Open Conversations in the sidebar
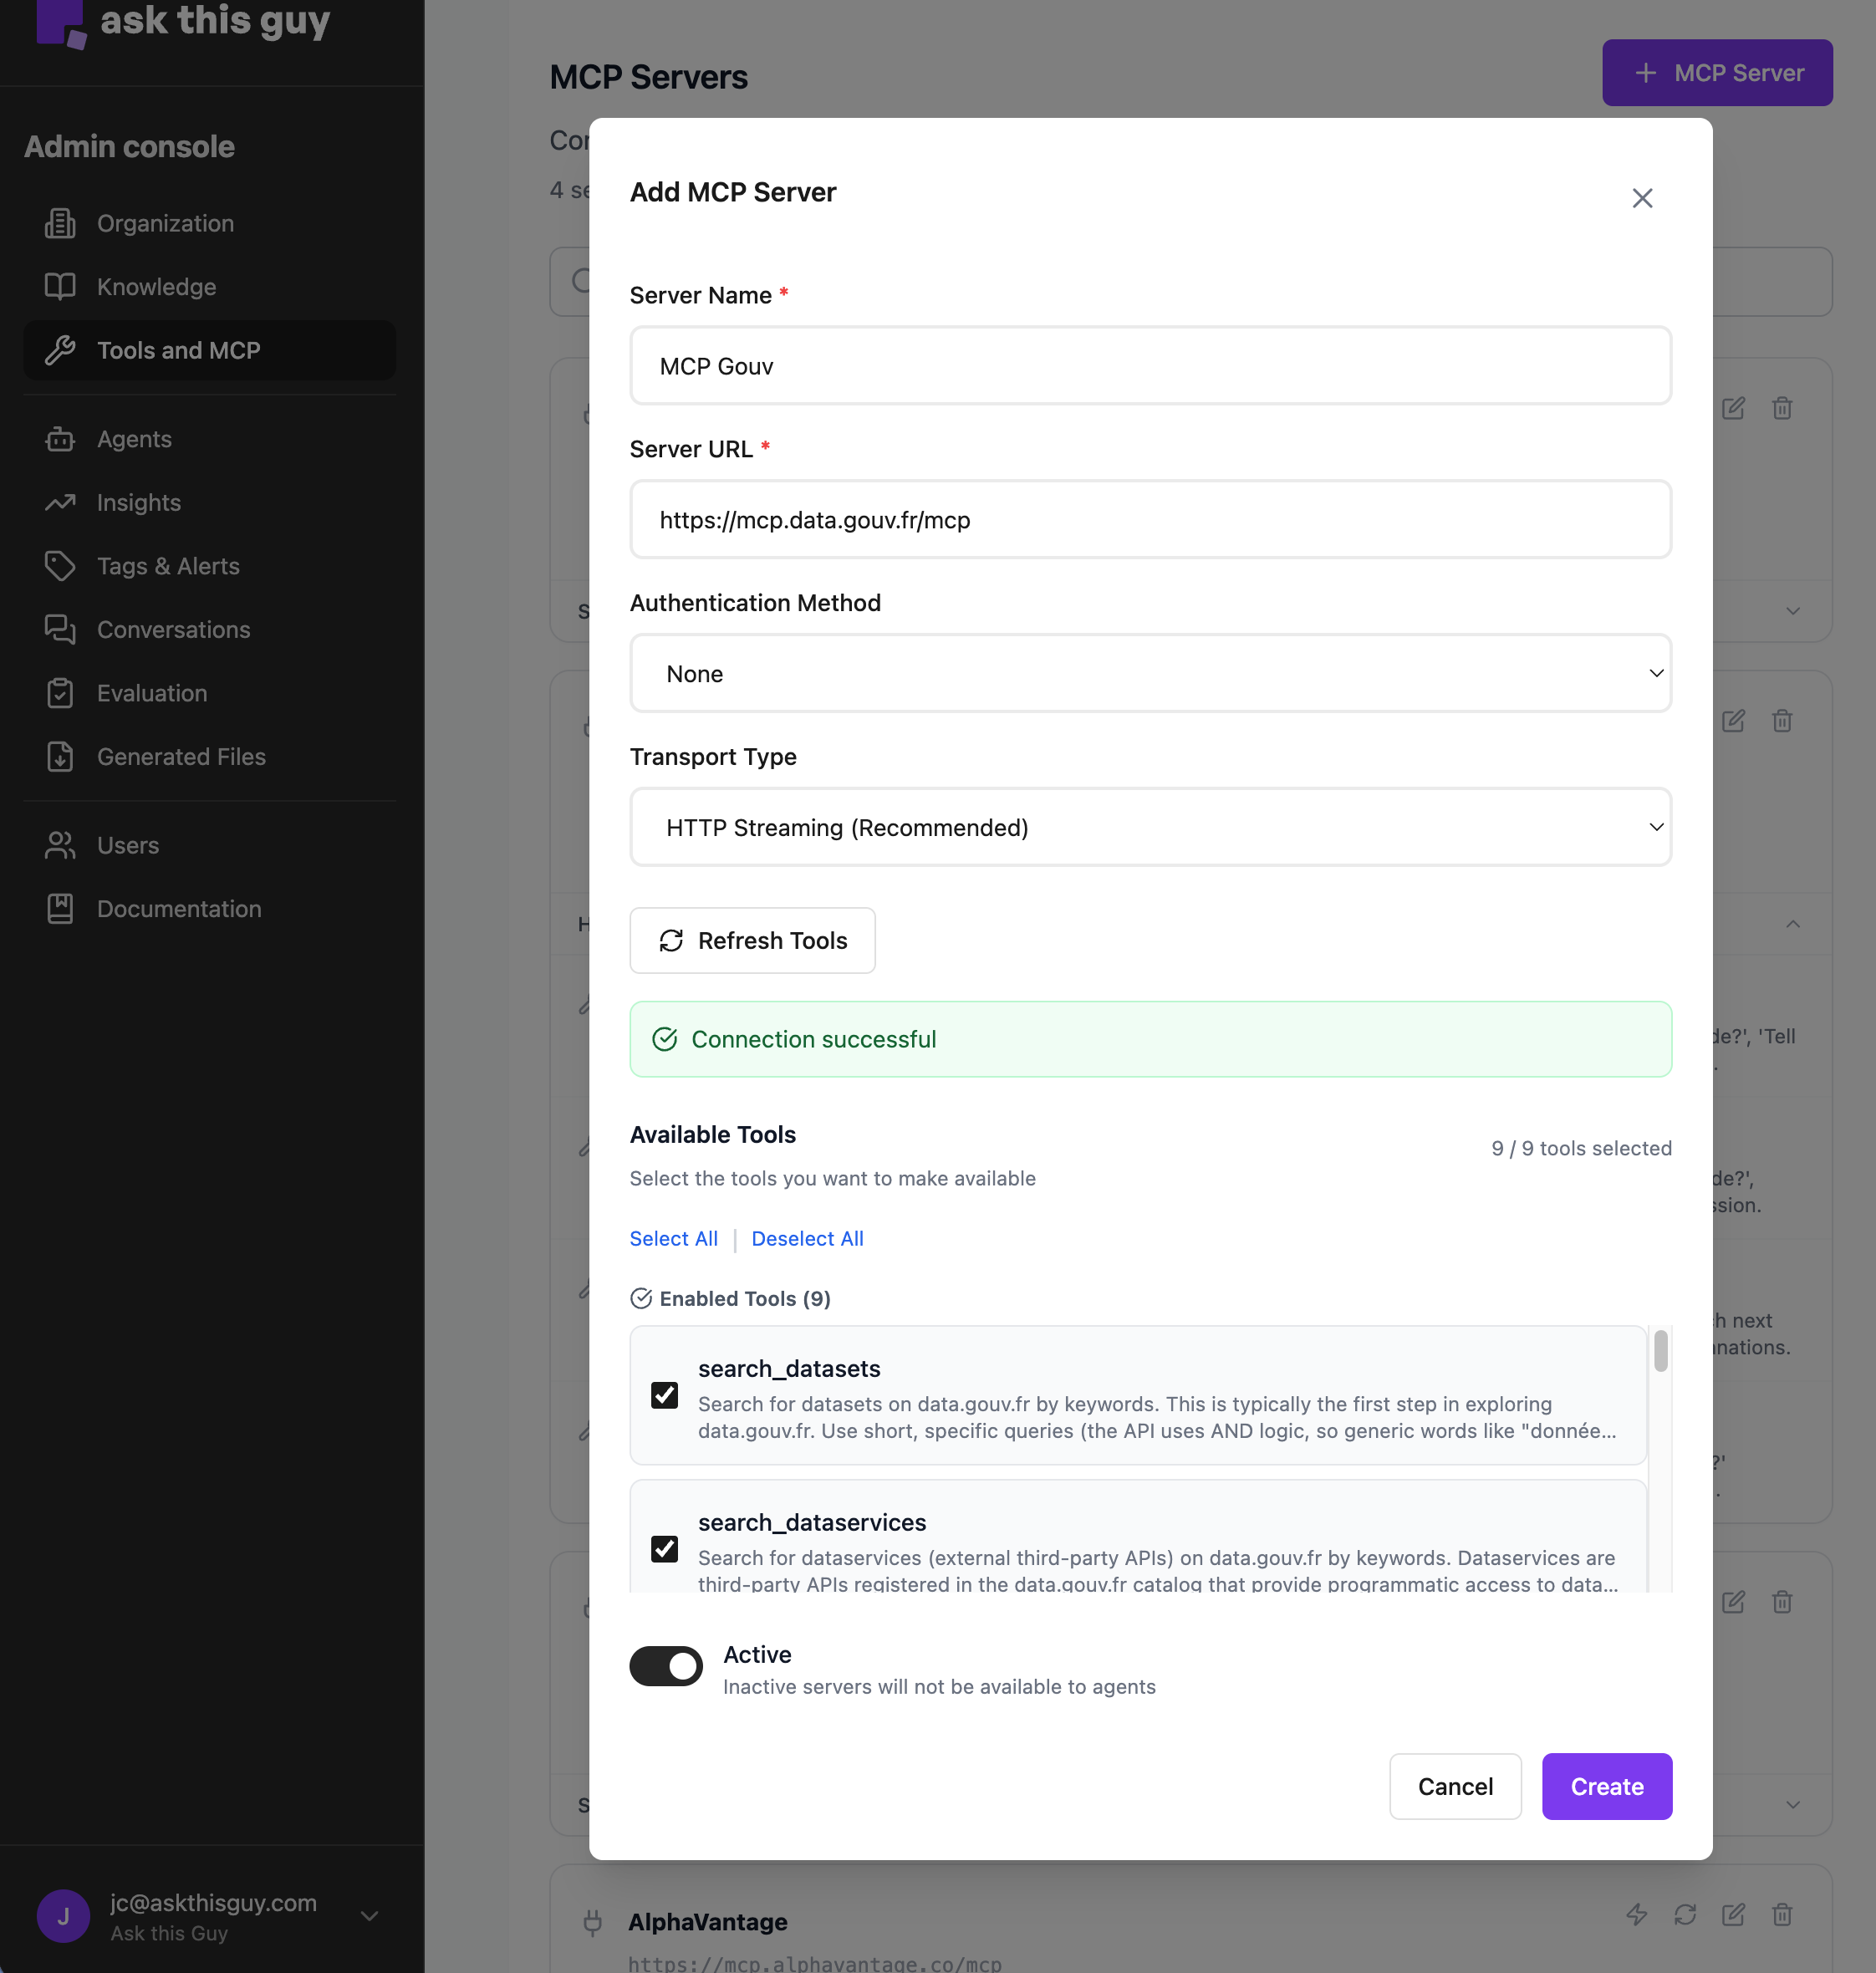The width and height of the screenshot is (1876, 1973). point(173,630)
